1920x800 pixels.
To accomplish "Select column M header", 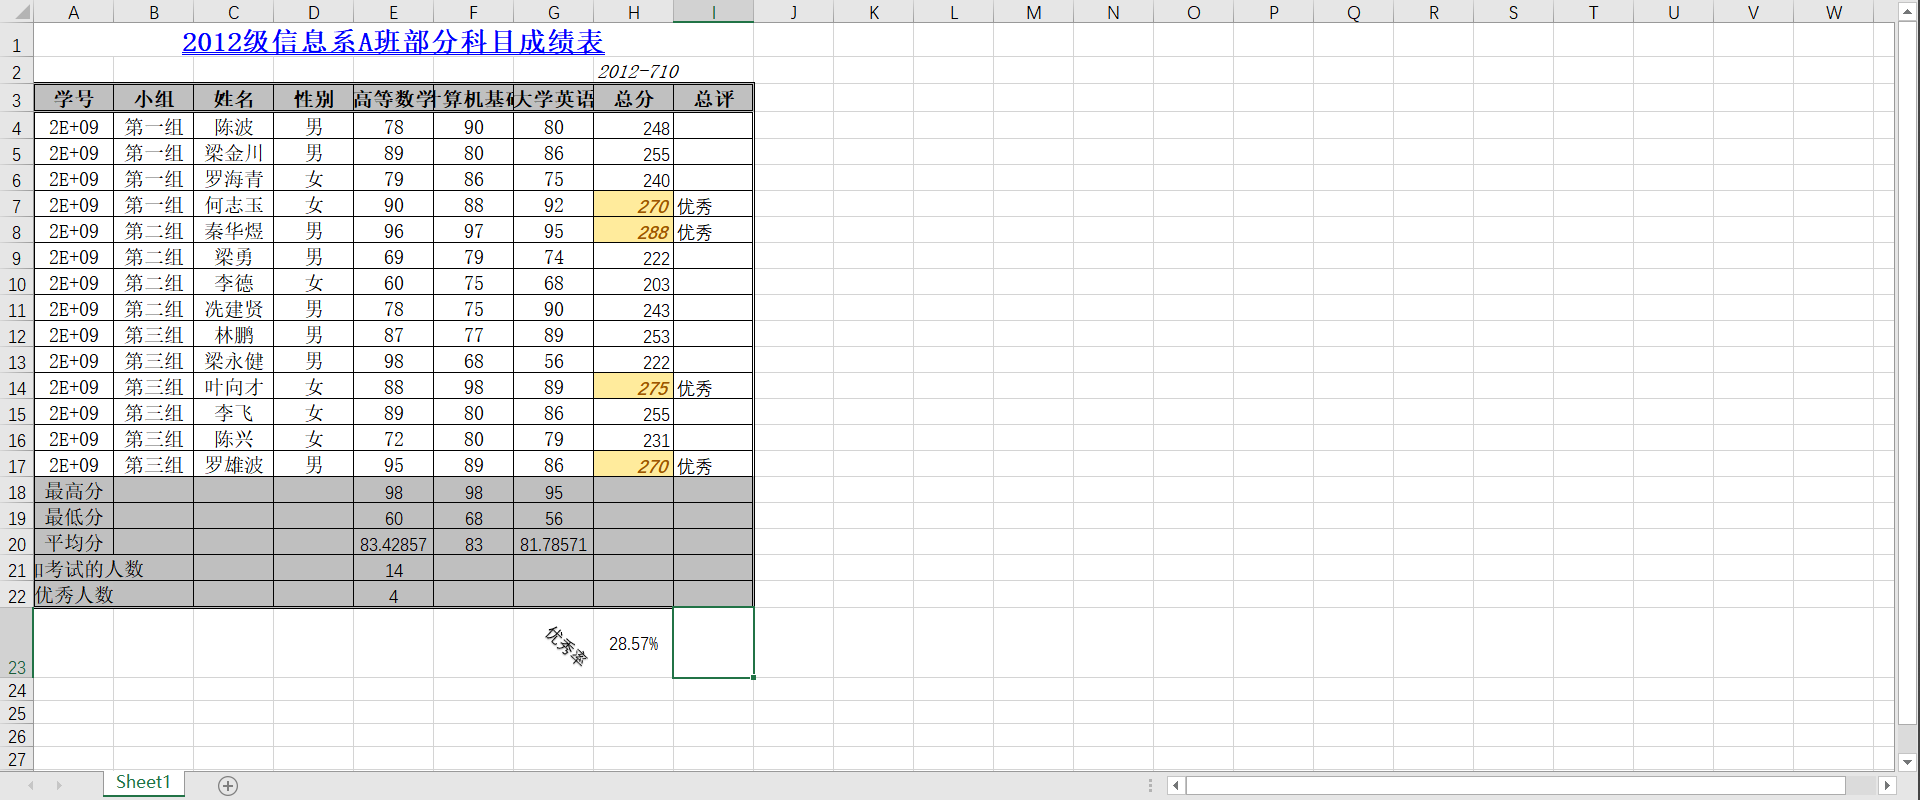I will click(1033, 12).
